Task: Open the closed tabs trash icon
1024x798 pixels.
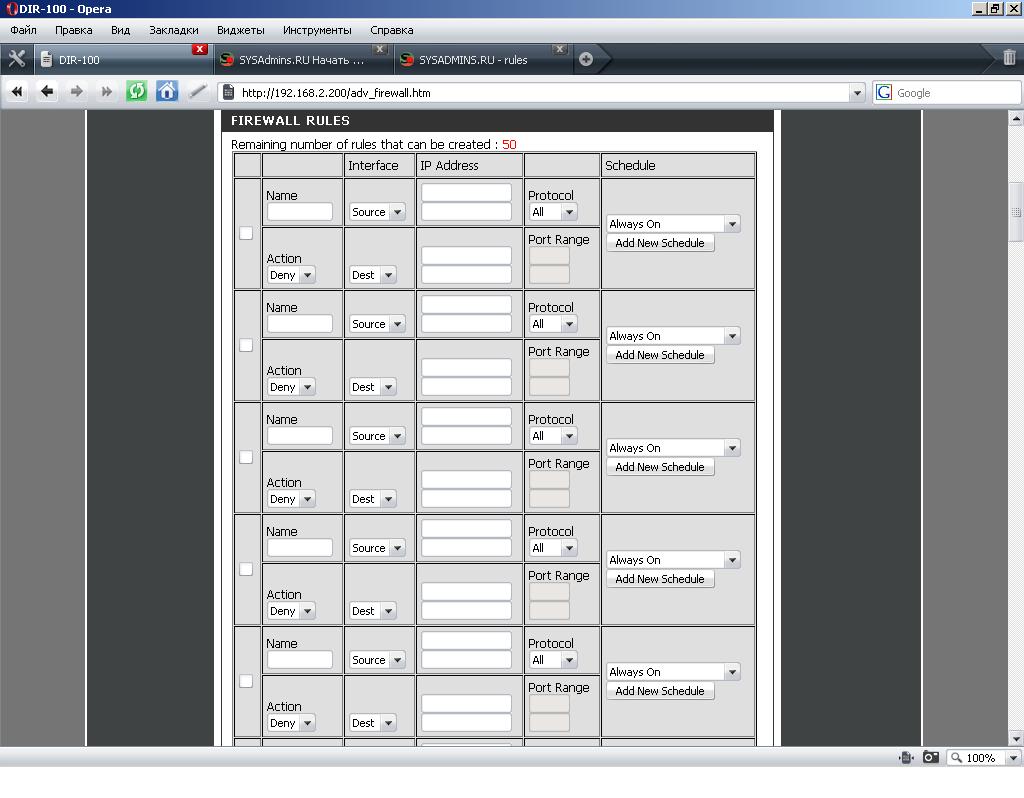Action: pyautogui.click(x=1009, y=57)
